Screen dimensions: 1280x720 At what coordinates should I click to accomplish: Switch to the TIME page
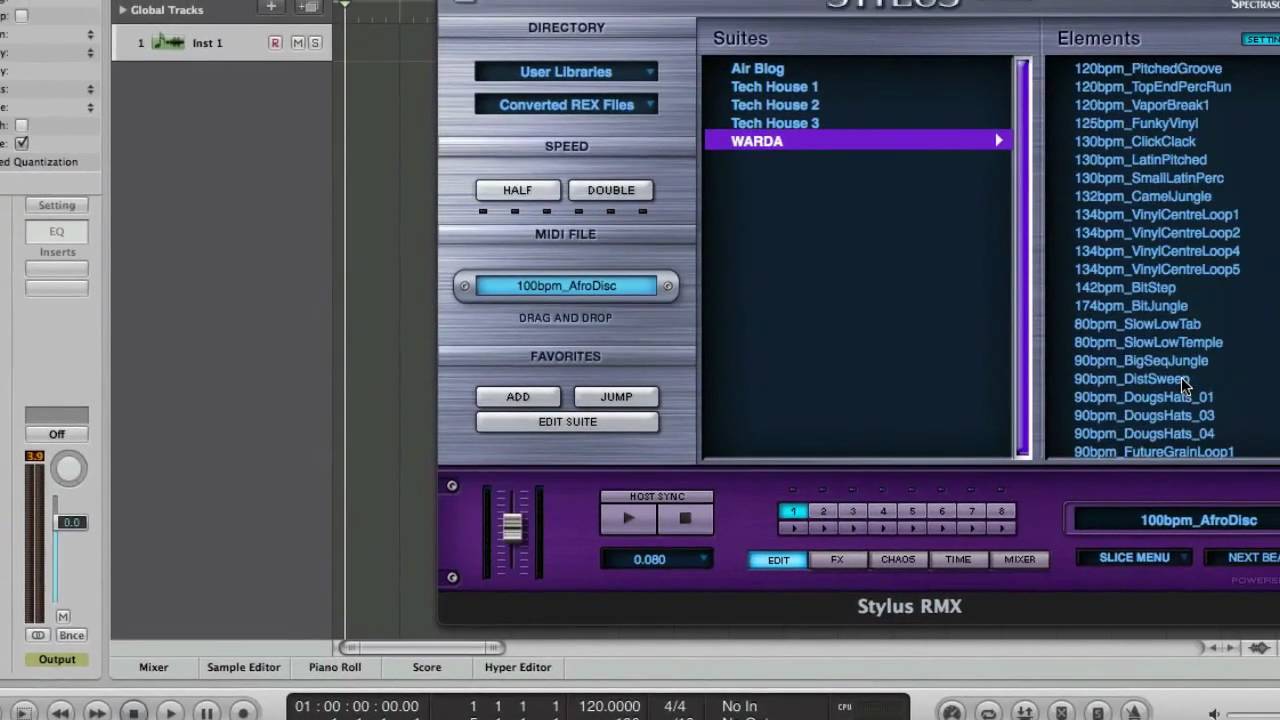point(958,560)
